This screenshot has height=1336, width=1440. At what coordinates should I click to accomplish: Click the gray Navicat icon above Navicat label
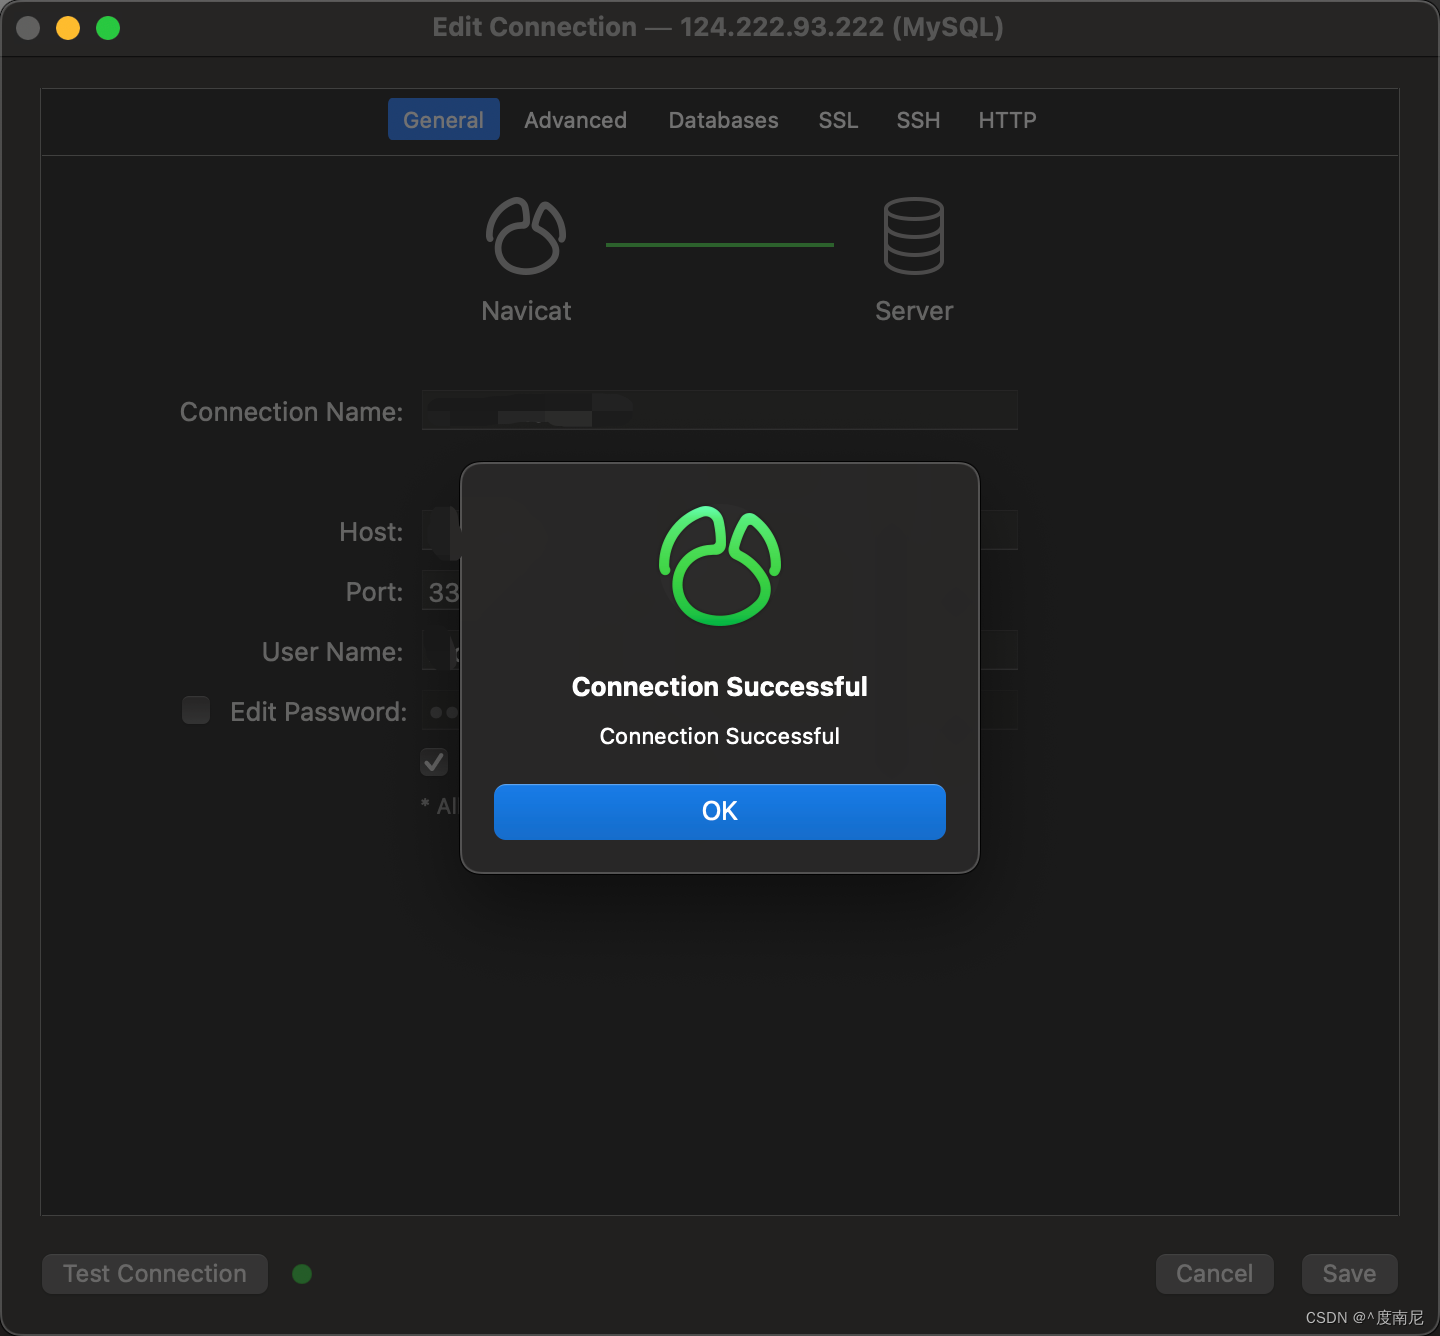(526, 236)
